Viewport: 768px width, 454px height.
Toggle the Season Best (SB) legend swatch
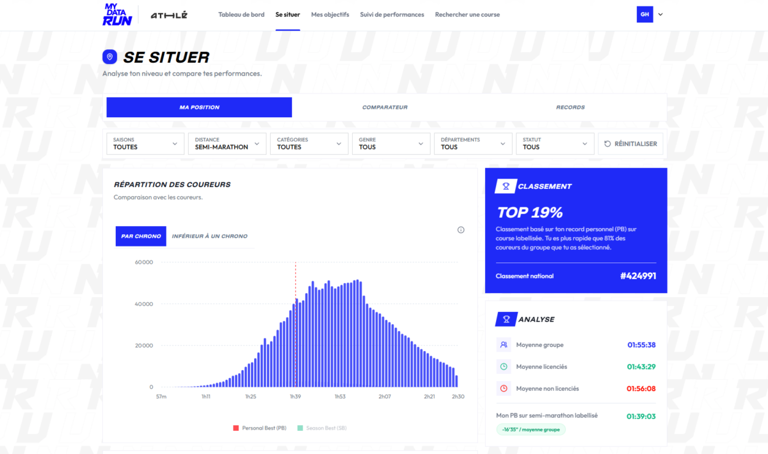[300, 428]
